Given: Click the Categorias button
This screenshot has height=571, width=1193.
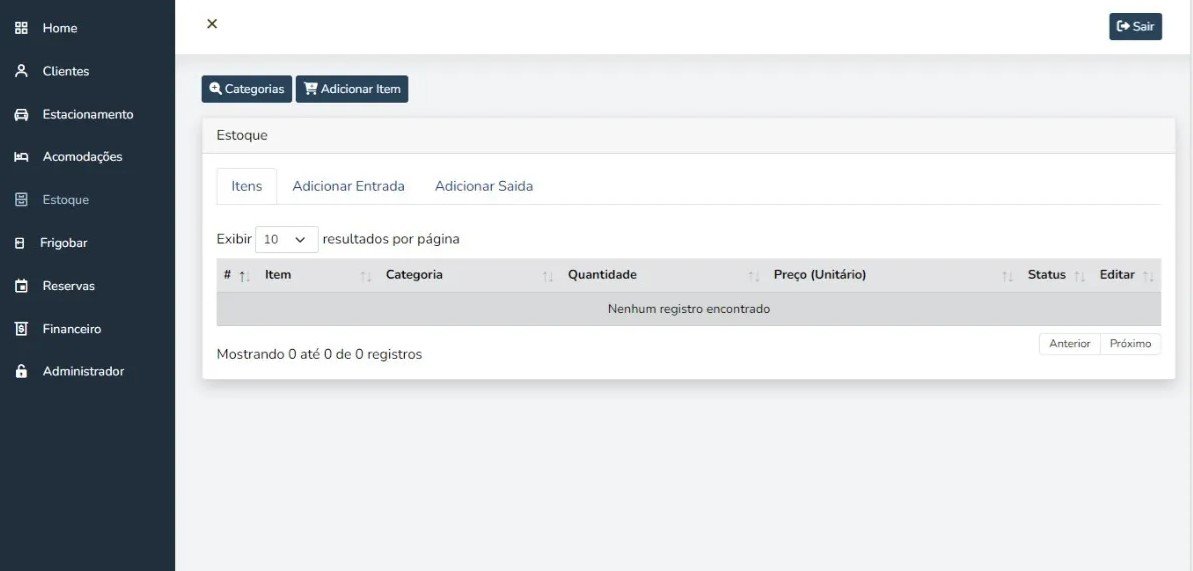Looking at the screenshot, I should pyautogui.click(x=247, y=89).
